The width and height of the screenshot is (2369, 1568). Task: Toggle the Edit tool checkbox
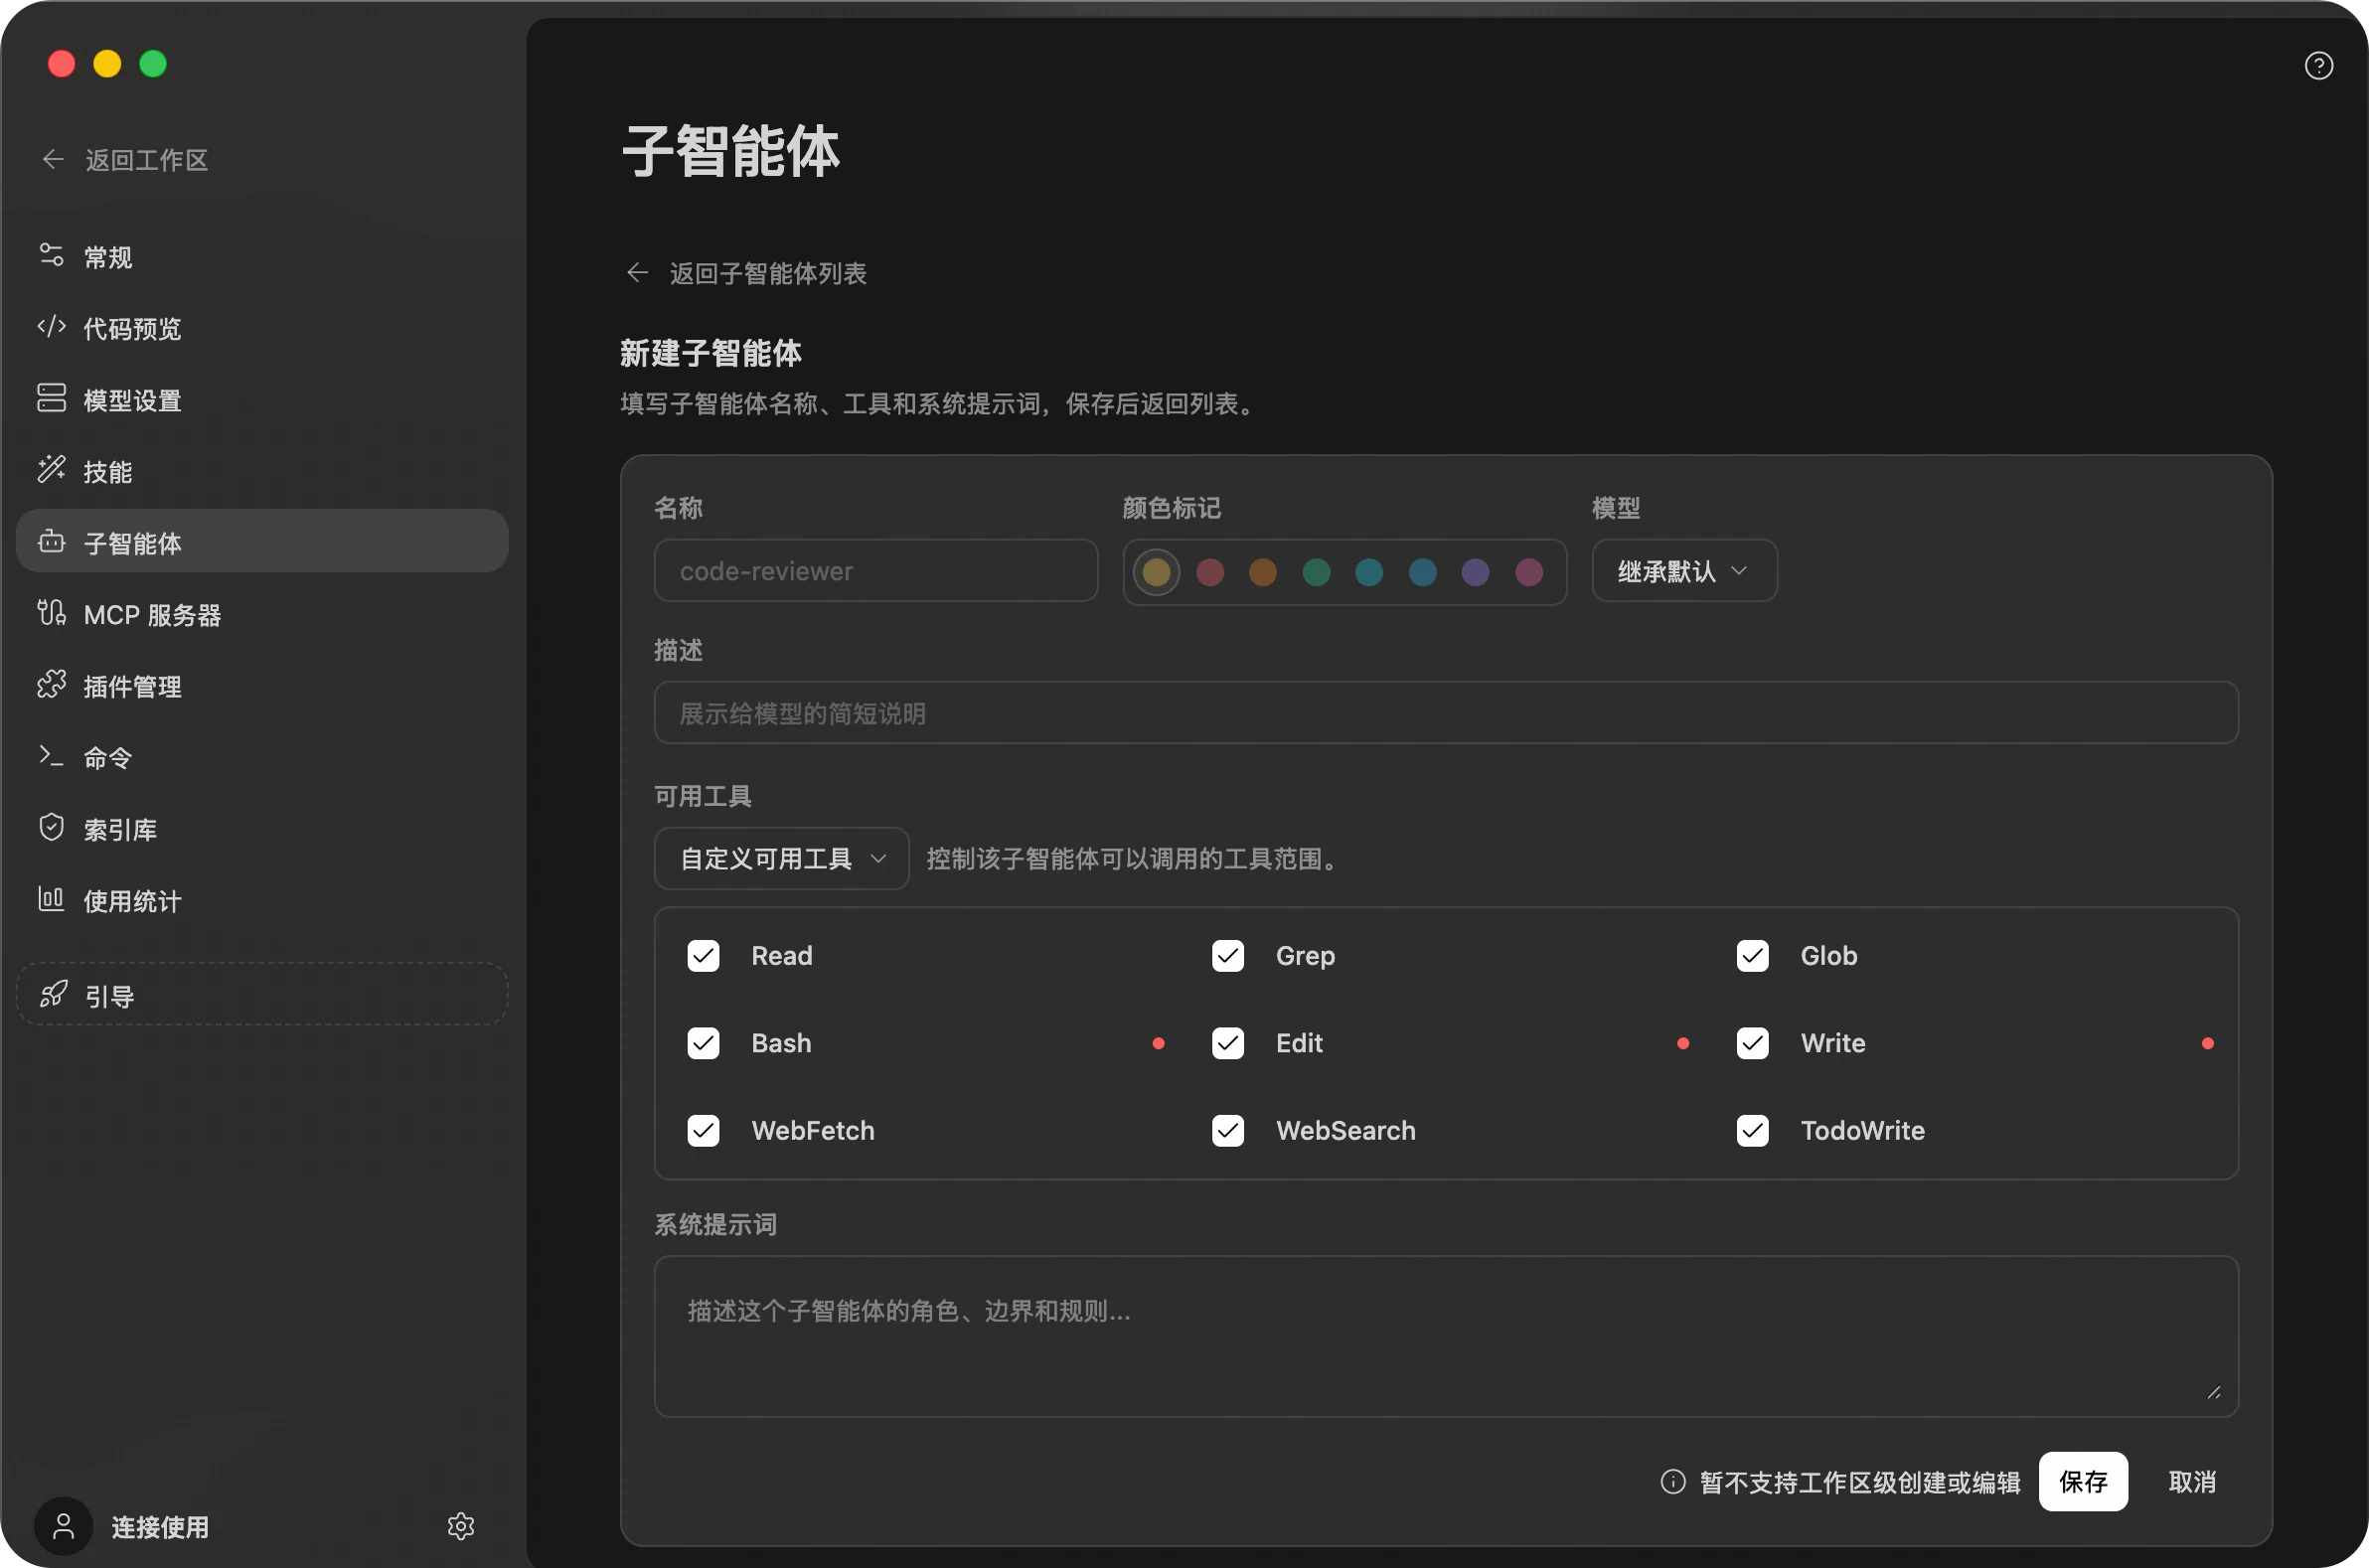(1228, 1044)
